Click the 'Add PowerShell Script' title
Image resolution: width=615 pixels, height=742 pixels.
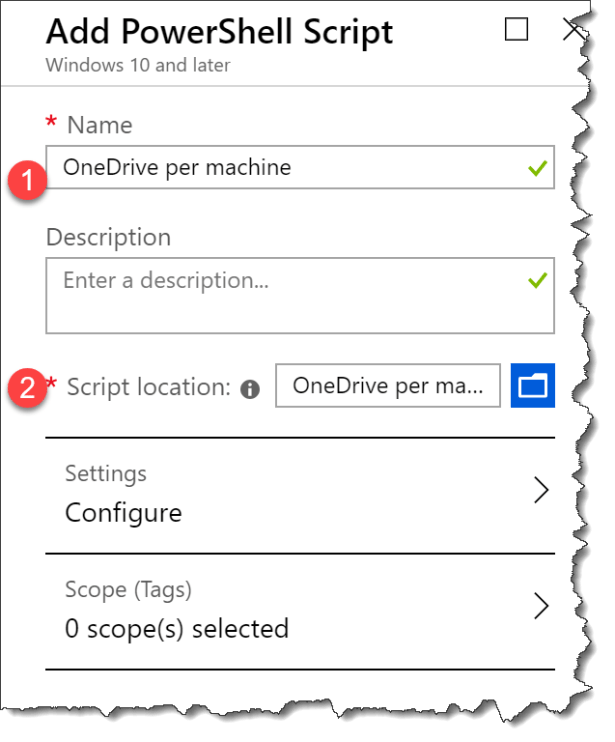click(x=220, y=31)
